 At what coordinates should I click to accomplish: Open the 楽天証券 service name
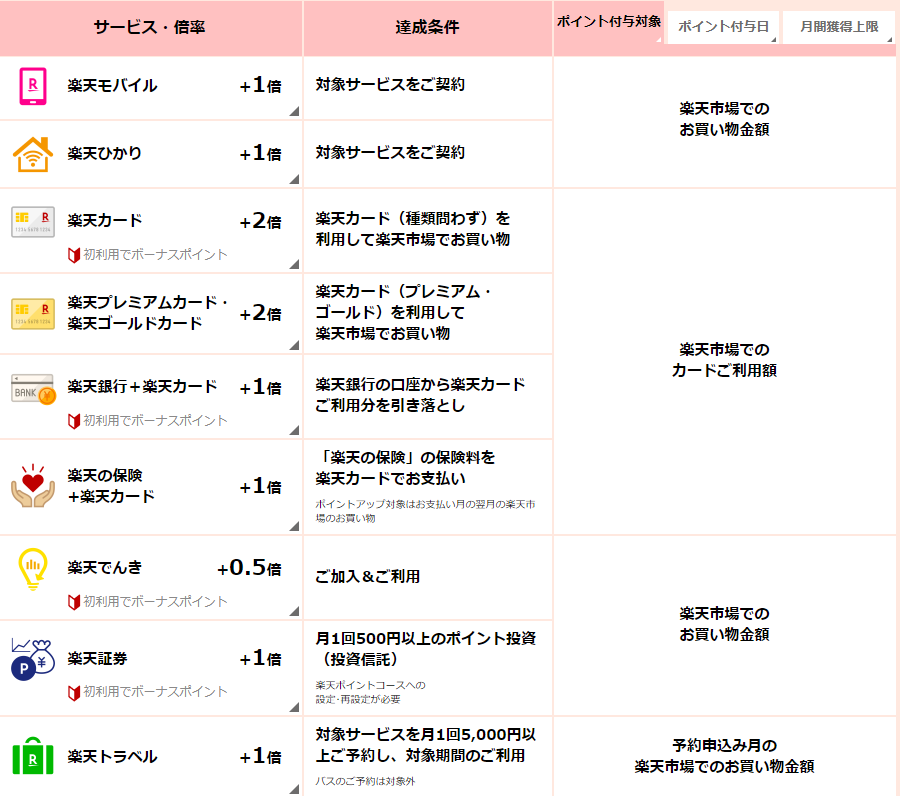(97, 658)
